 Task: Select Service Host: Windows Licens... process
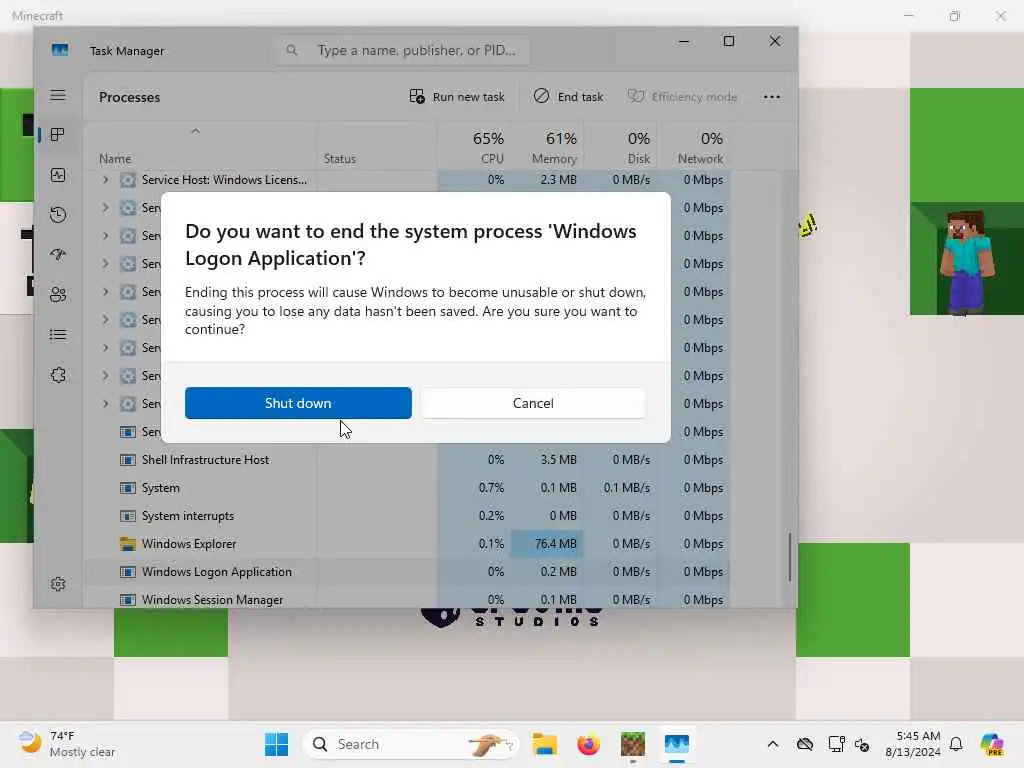pos(224,180)
